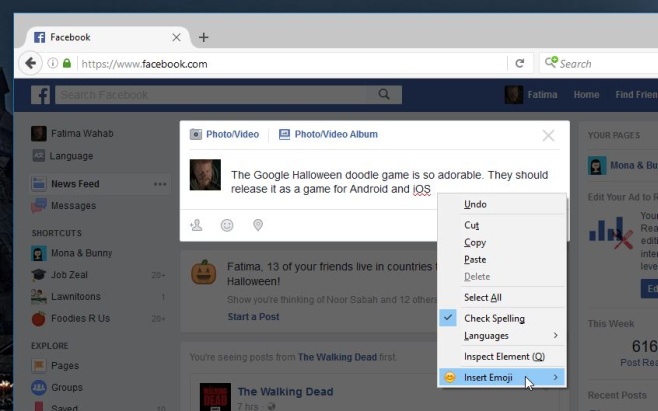This screenshot has height=411, width=658.
Task: Click the Halloween pumpkin icon
Action: tap(204, 272)
